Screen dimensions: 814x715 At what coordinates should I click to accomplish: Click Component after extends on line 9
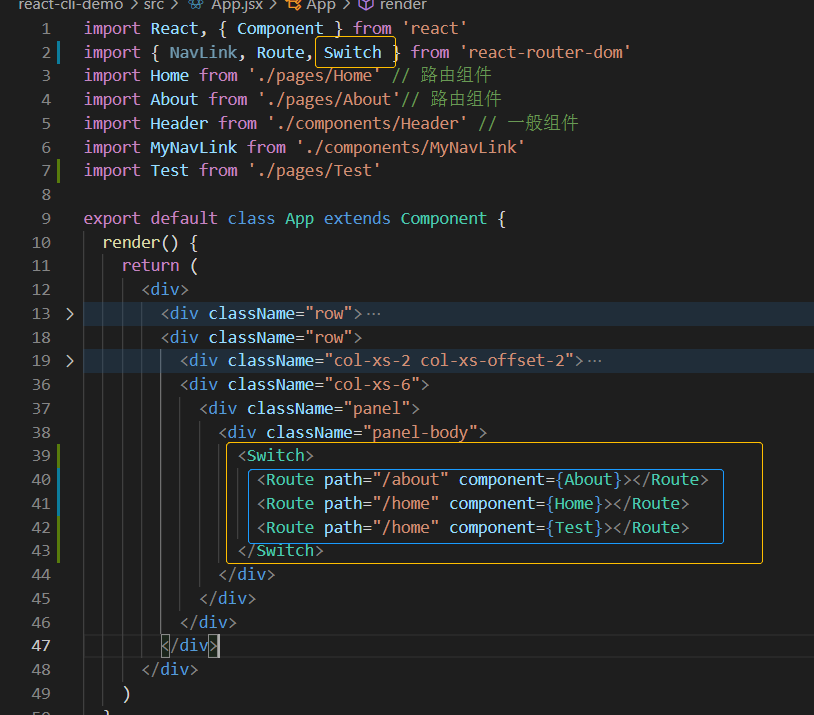pos(443,219)
